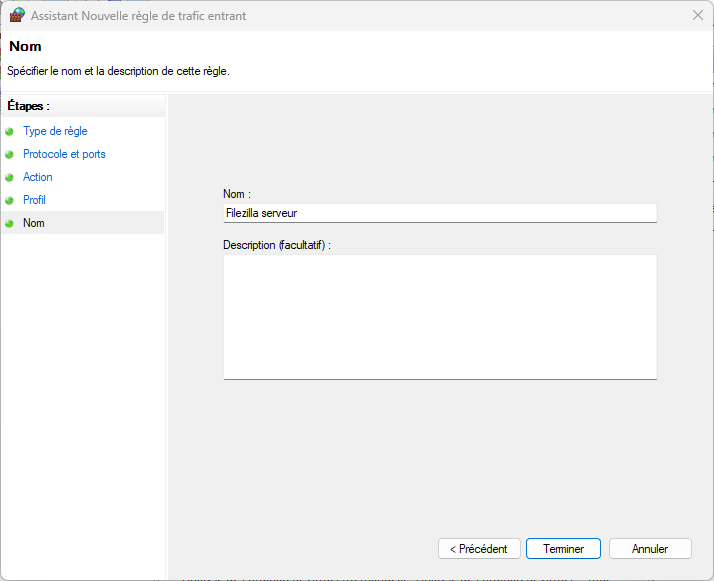Click the green bullet beside Type de règle
The height and width of the screenshot is (581, 714).
tap(10, 131)
